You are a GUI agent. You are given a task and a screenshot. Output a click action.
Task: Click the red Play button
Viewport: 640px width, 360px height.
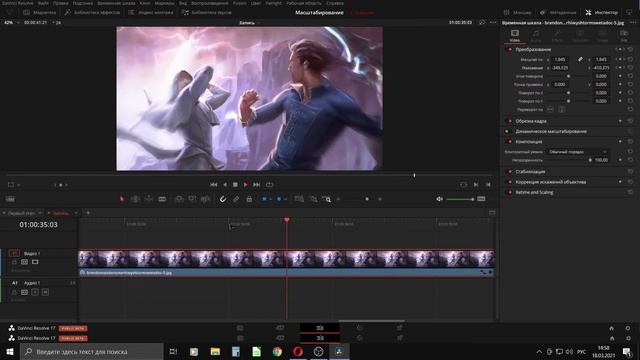click(x=245, y=184)
